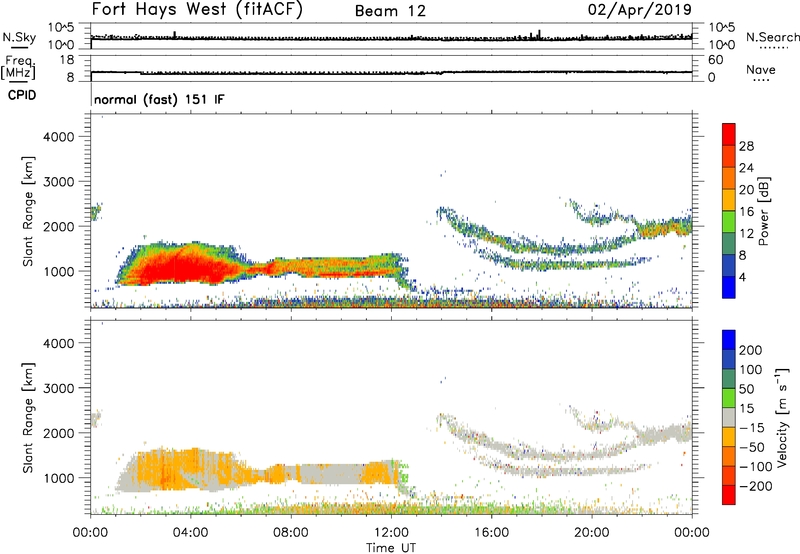This screenshot has height=554, width=800.
Task: Click the "28" tick on the Power colorbar
Action: (746, 146)
